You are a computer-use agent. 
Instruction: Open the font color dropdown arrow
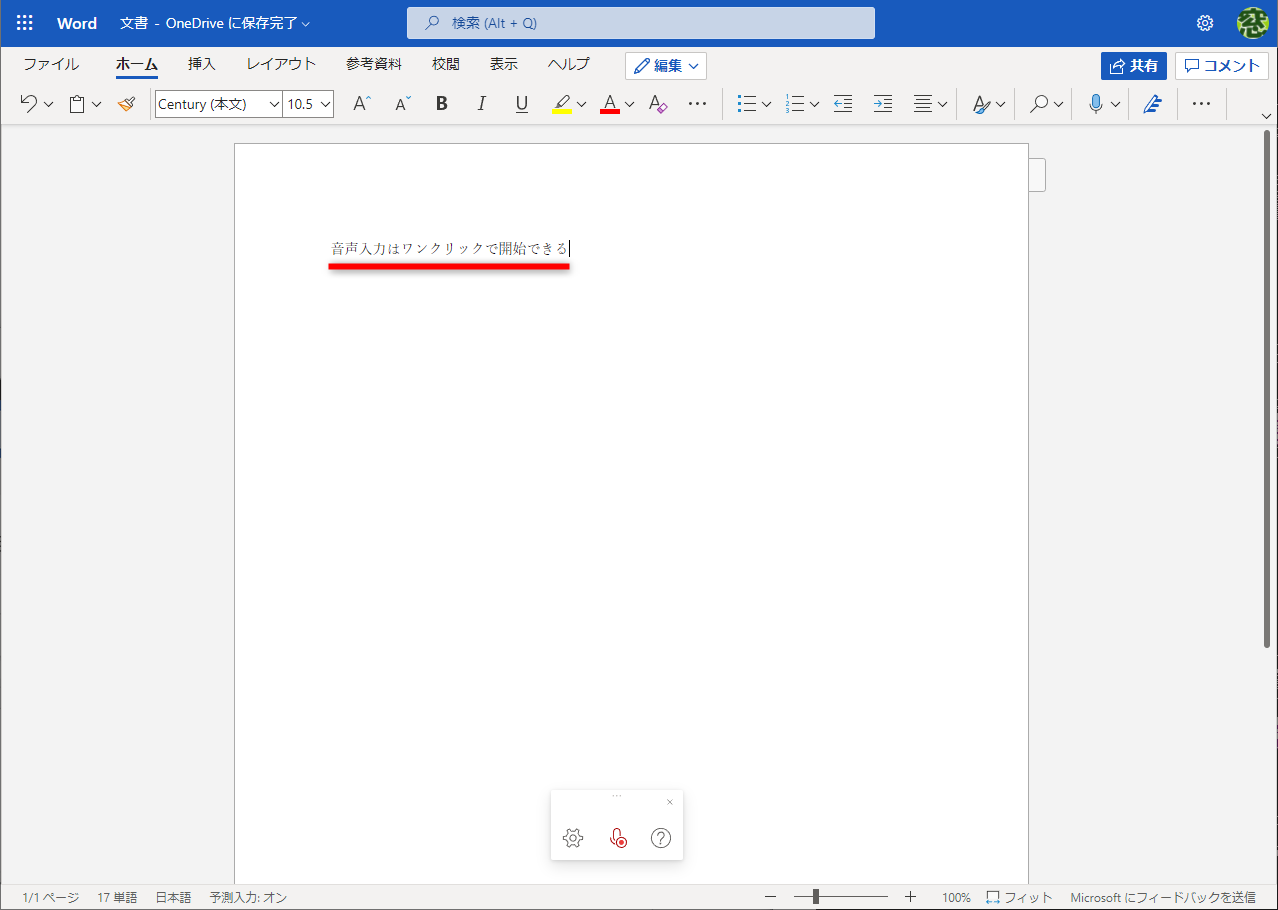[629, 103]
